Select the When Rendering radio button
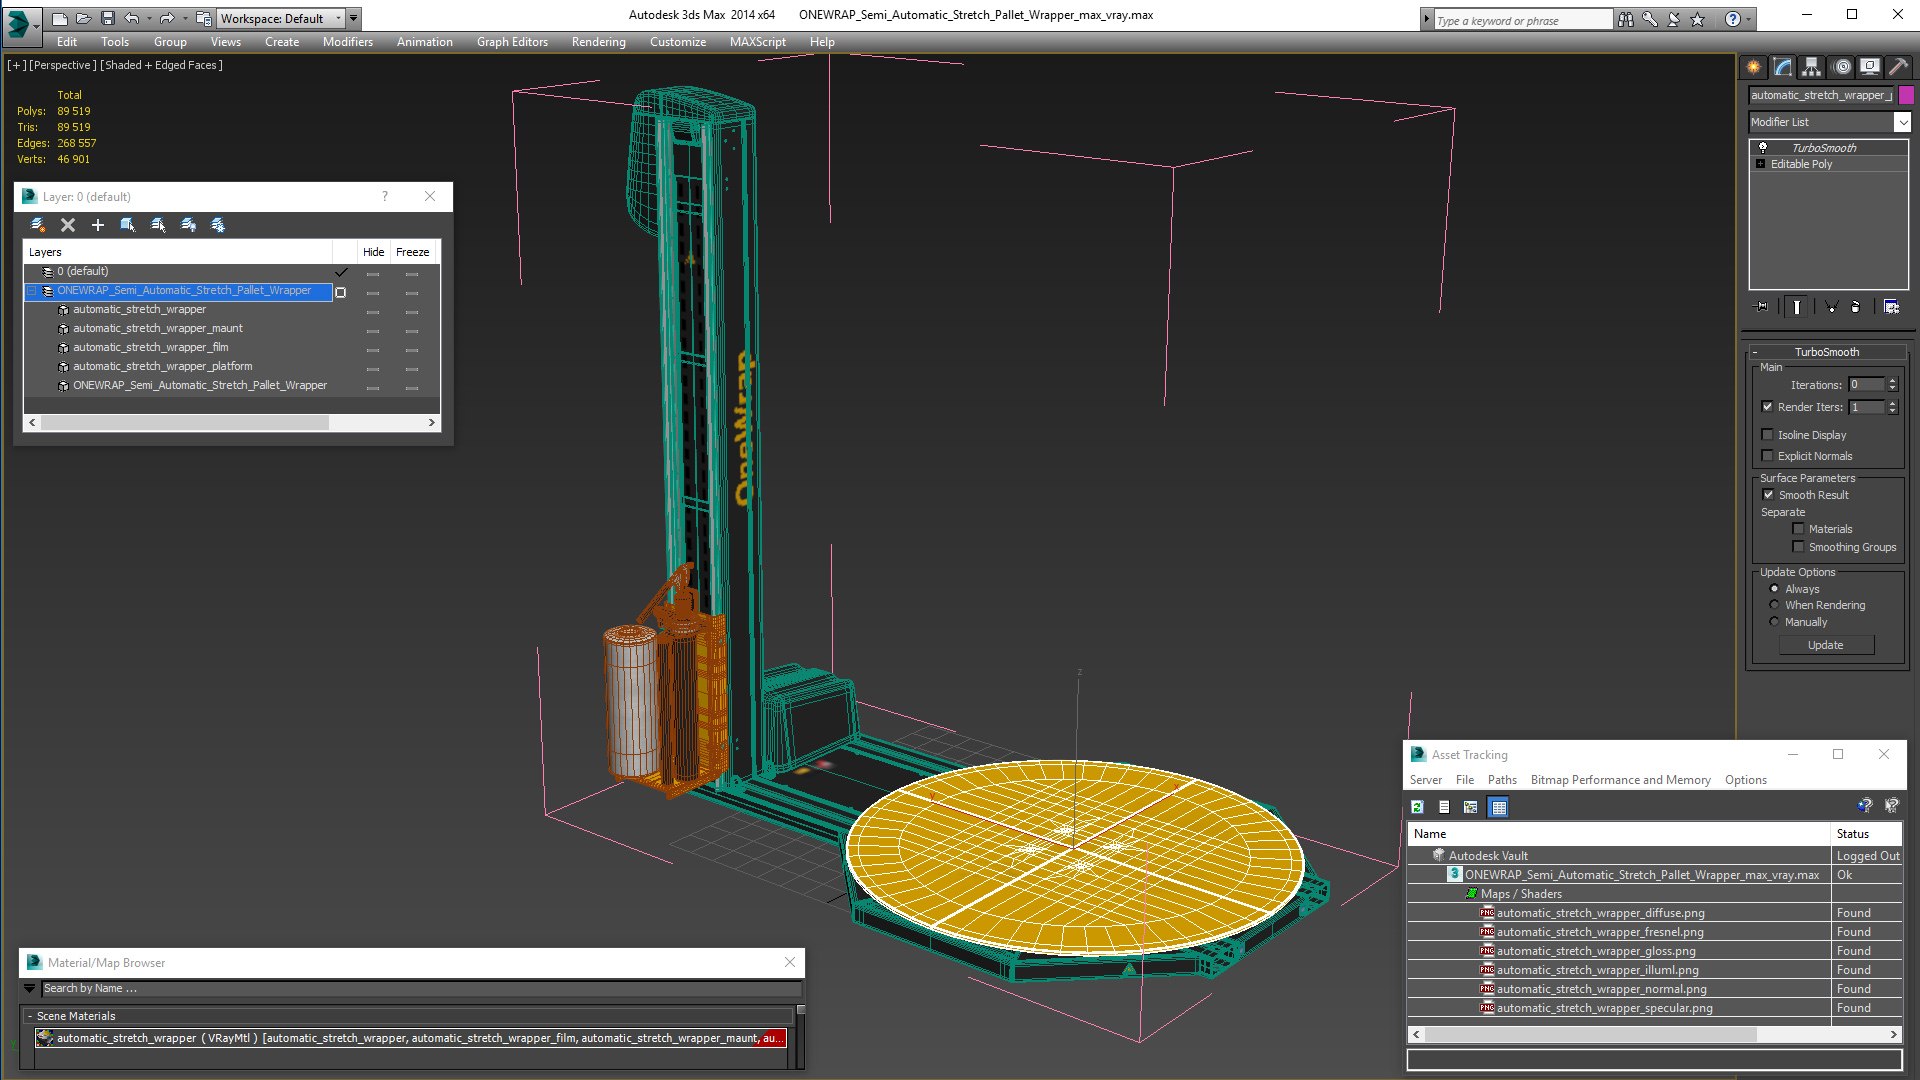 click(x=1774, y=605)
